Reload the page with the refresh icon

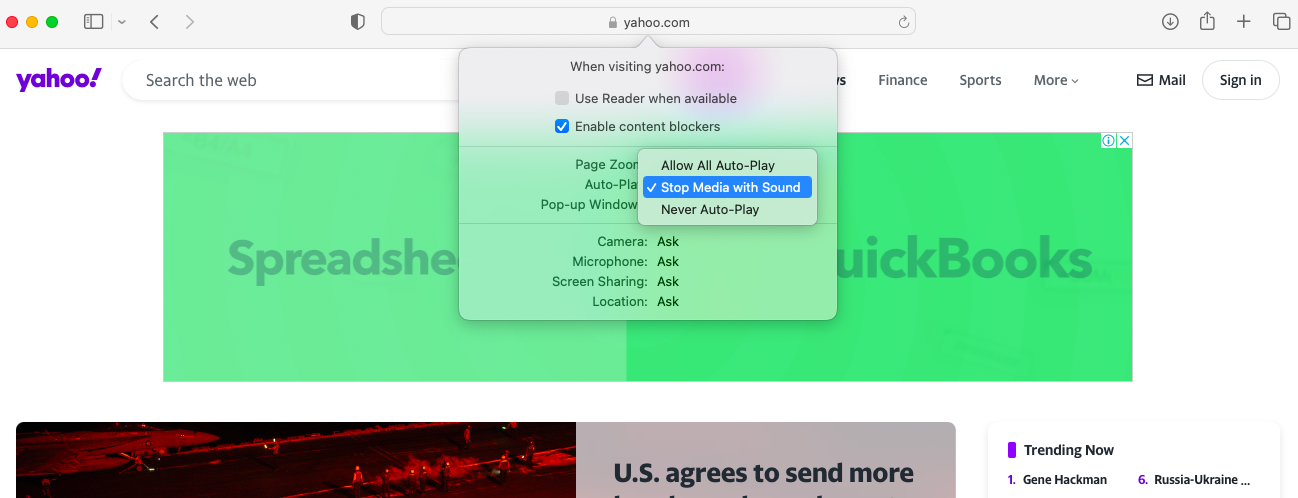point(903,22)
